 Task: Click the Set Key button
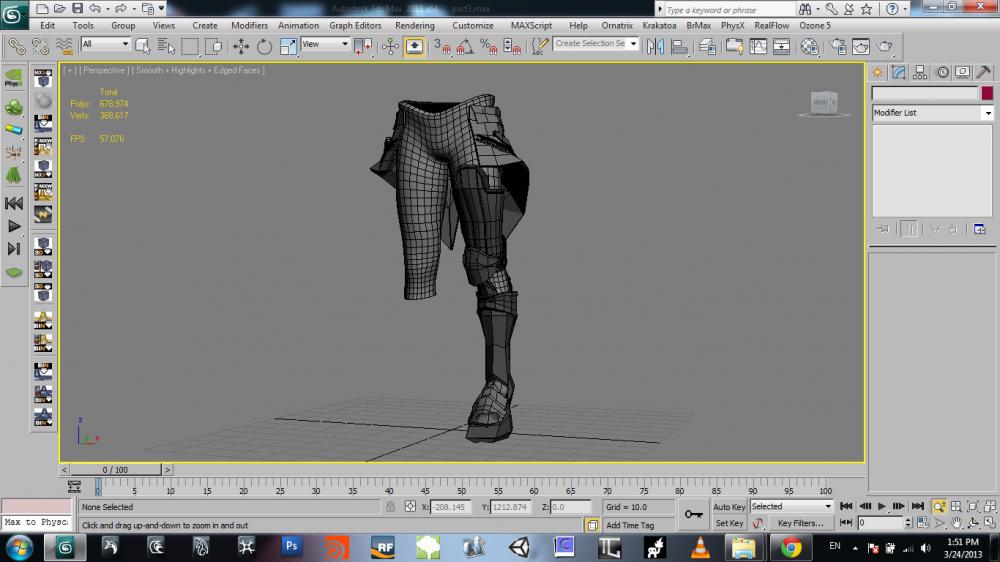tap(729, 523)
